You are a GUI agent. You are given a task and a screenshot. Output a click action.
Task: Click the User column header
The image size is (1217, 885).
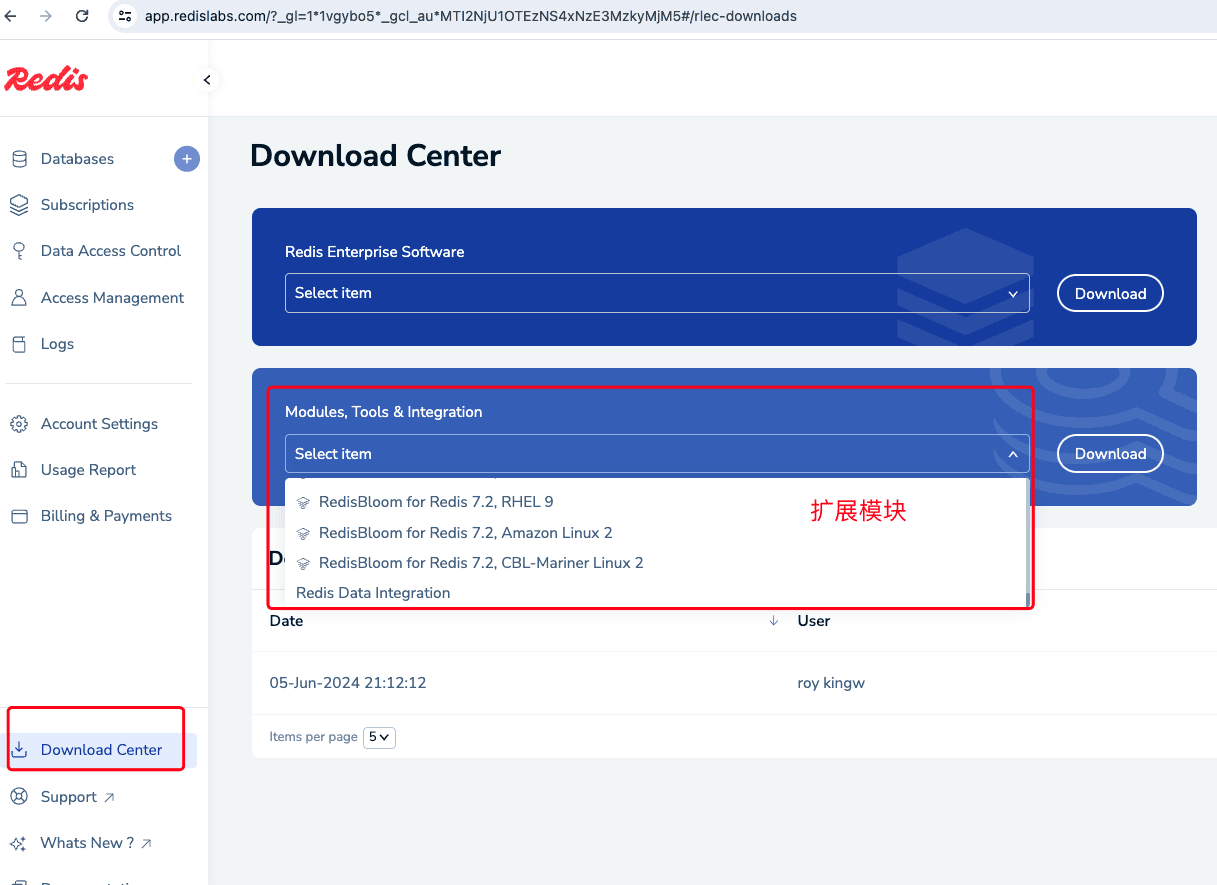(814, 621)
